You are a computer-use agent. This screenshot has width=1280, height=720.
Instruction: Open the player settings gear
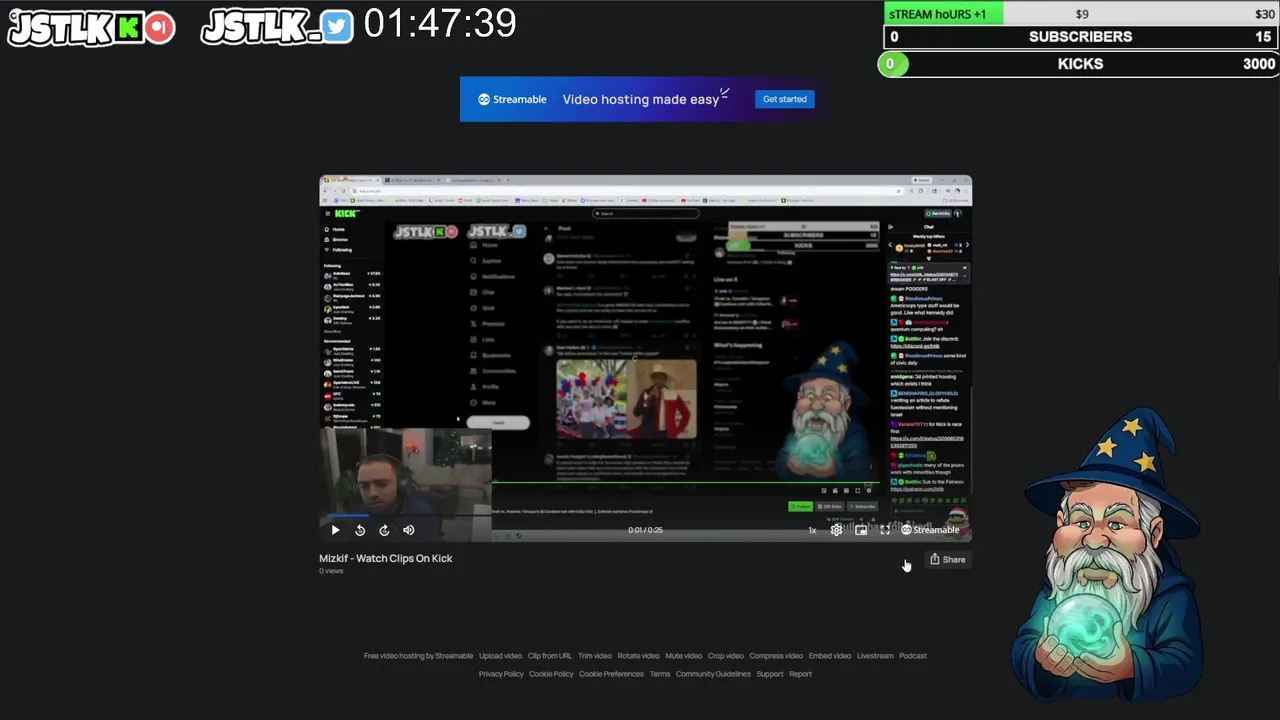point(837,530)
